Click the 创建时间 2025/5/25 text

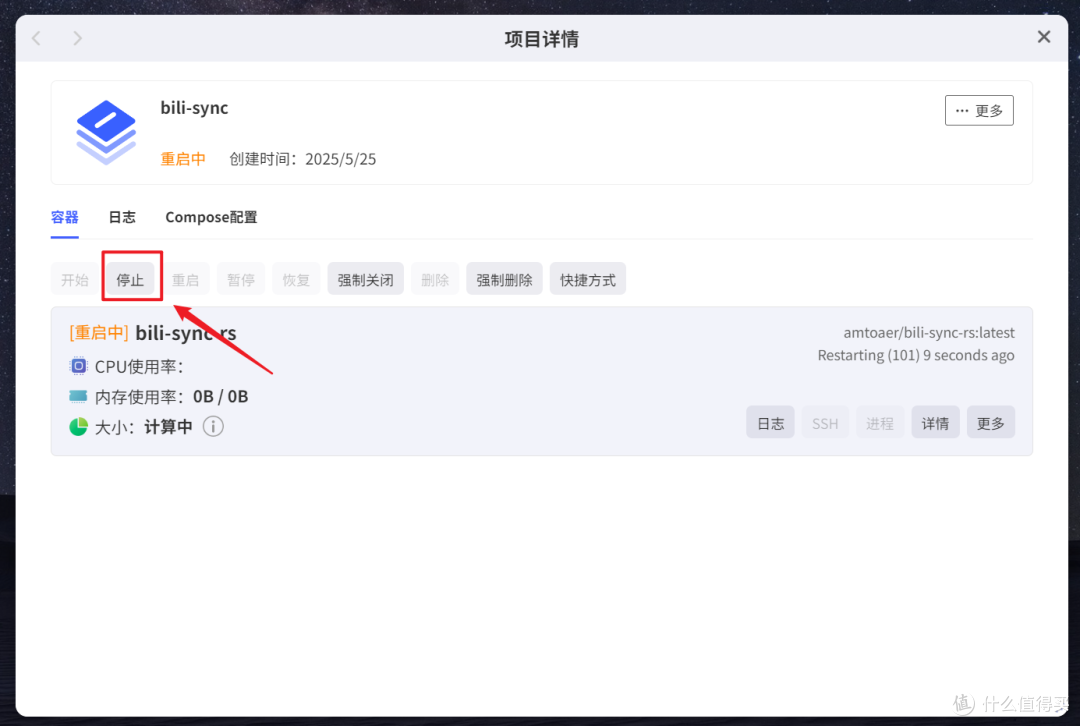pyautogui.click(x=303, y=159)
